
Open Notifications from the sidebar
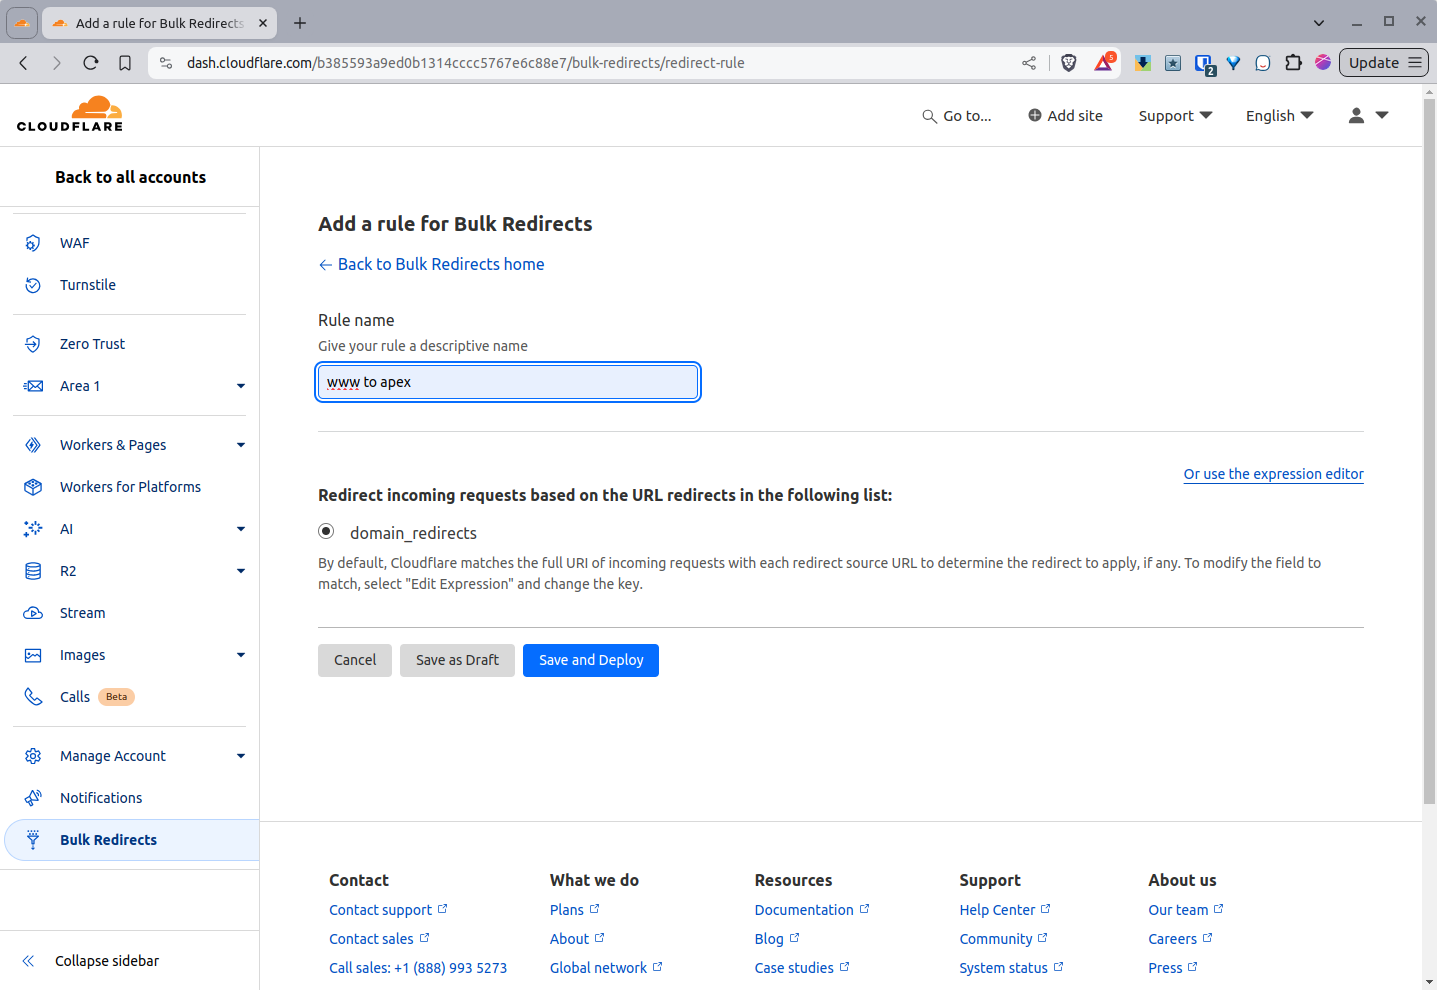click(100, 797)
